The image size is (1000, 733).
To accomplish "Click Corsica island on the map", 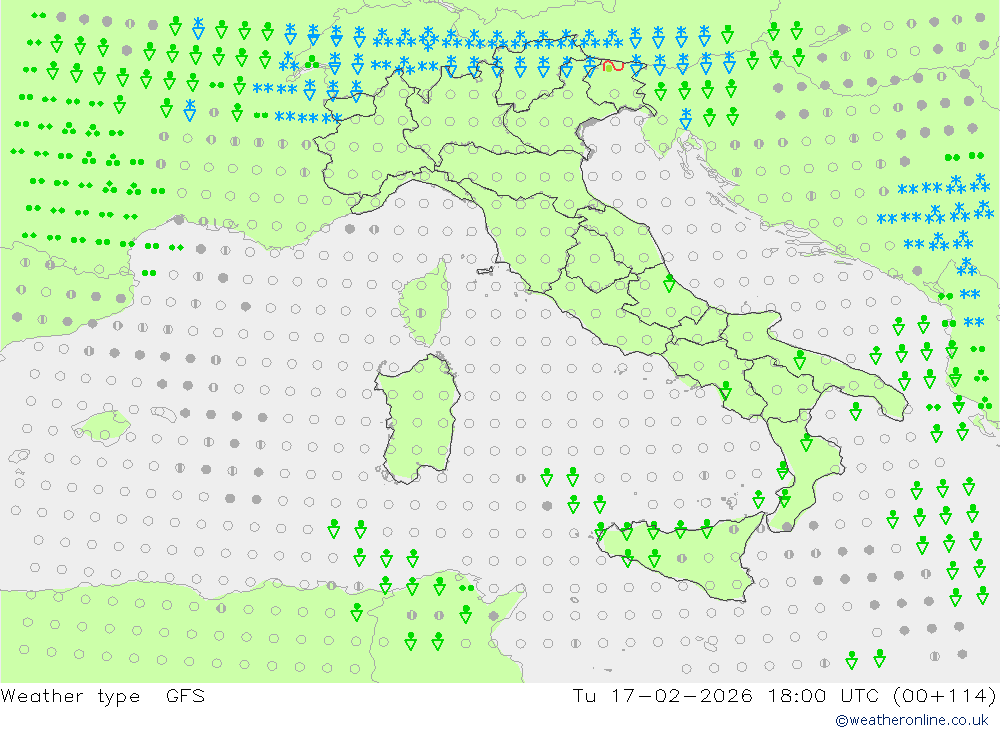I will tap(425, 303).
